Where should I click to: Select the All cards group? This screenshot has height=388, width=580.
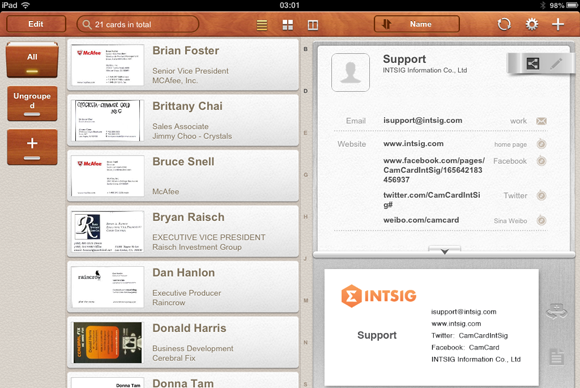(x=32, y=60)
